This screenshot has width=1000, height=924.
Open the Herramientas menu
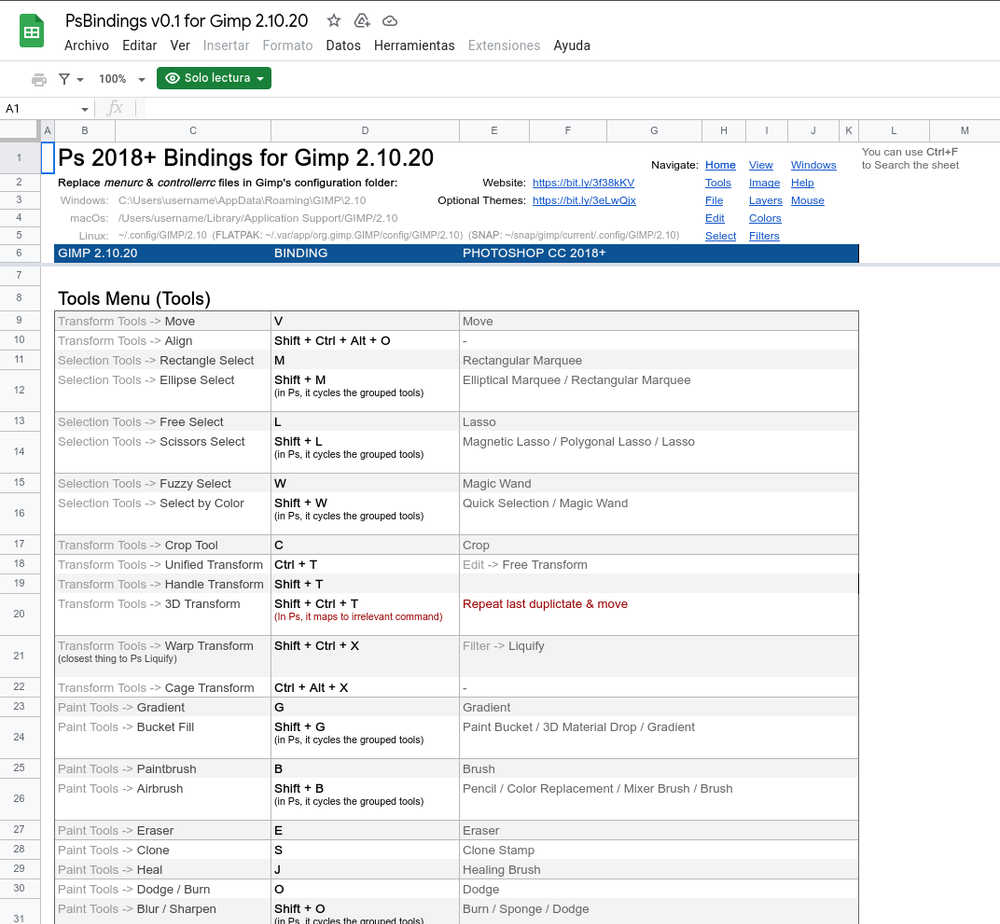(x=414, y=45)
